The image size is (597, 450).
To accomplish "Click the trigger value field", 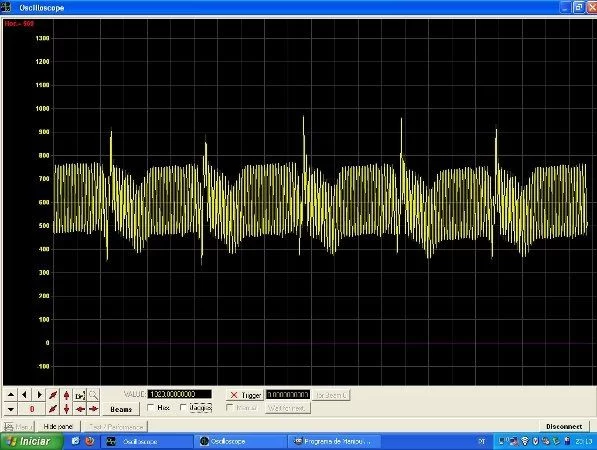I will (x=288, y=395).
